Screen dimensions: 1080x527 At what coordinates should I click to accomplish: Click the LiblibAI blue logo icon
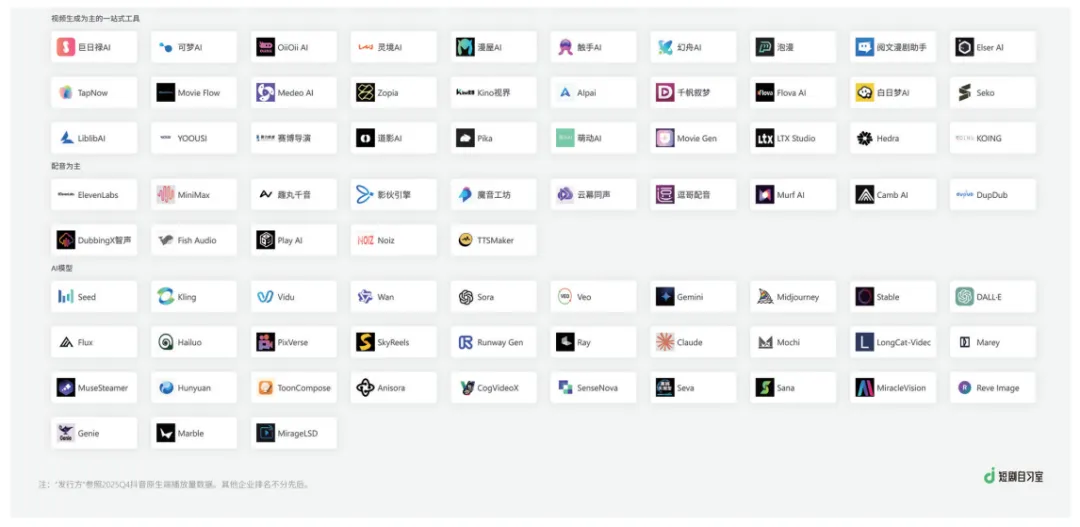pos(66,138)
